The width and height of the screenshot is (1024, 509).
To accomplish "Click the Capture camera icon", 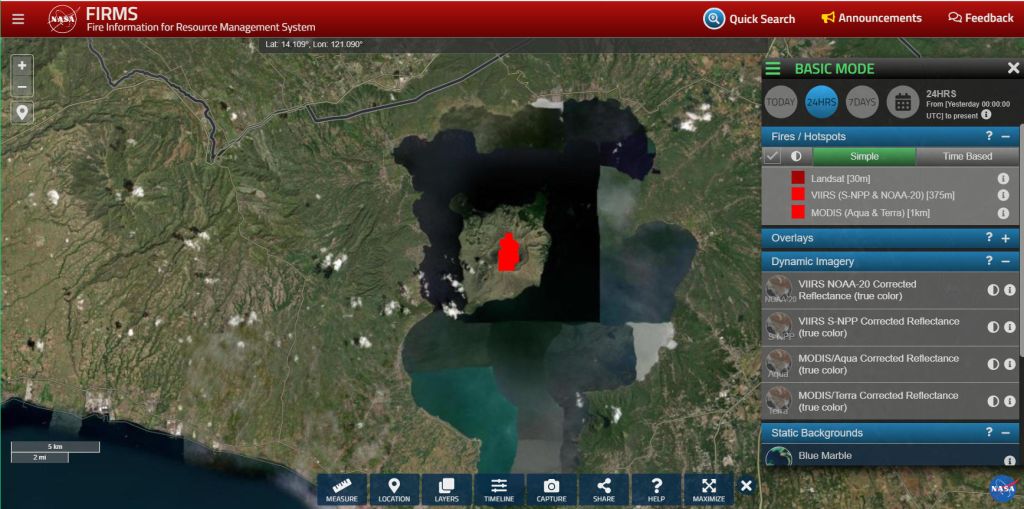I will click(x=551, y=489).
